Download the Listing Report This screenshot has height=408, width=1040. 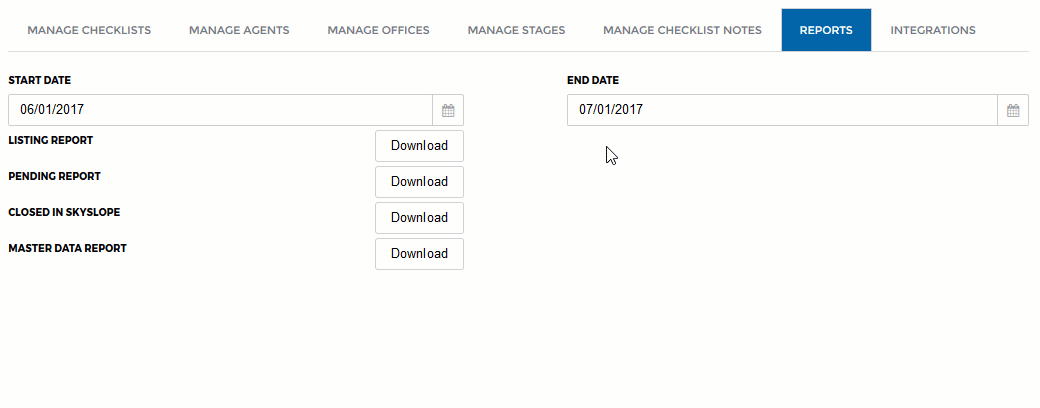419,146
